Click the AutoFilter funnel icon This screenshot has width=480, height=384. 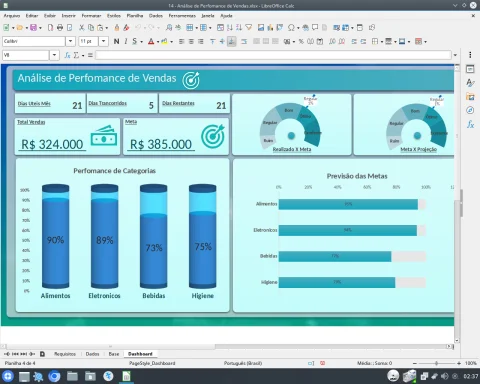(249, 28)
